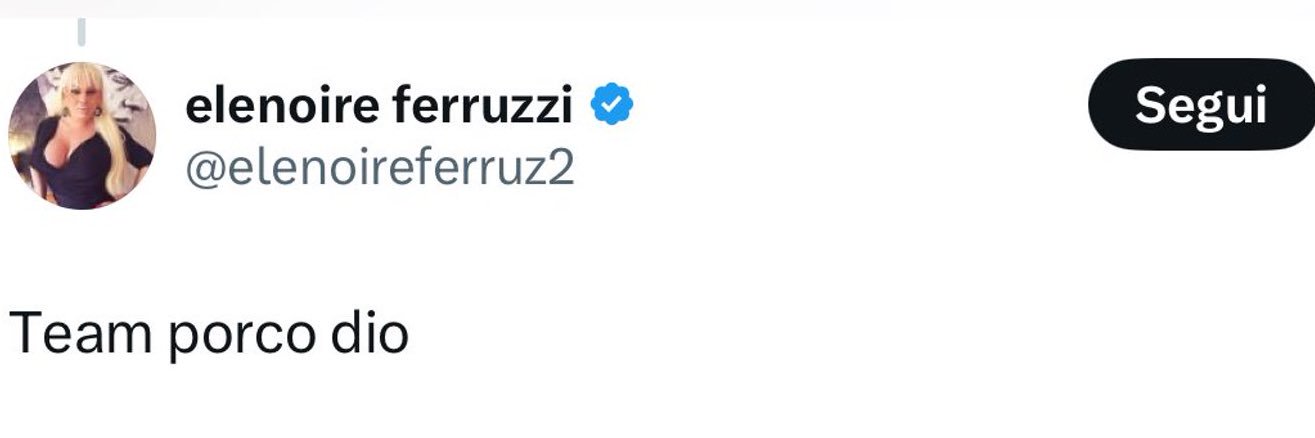Click the digit "2" ending the username
This screenshot has width=1315, height=438.
[x=561, y=169]
